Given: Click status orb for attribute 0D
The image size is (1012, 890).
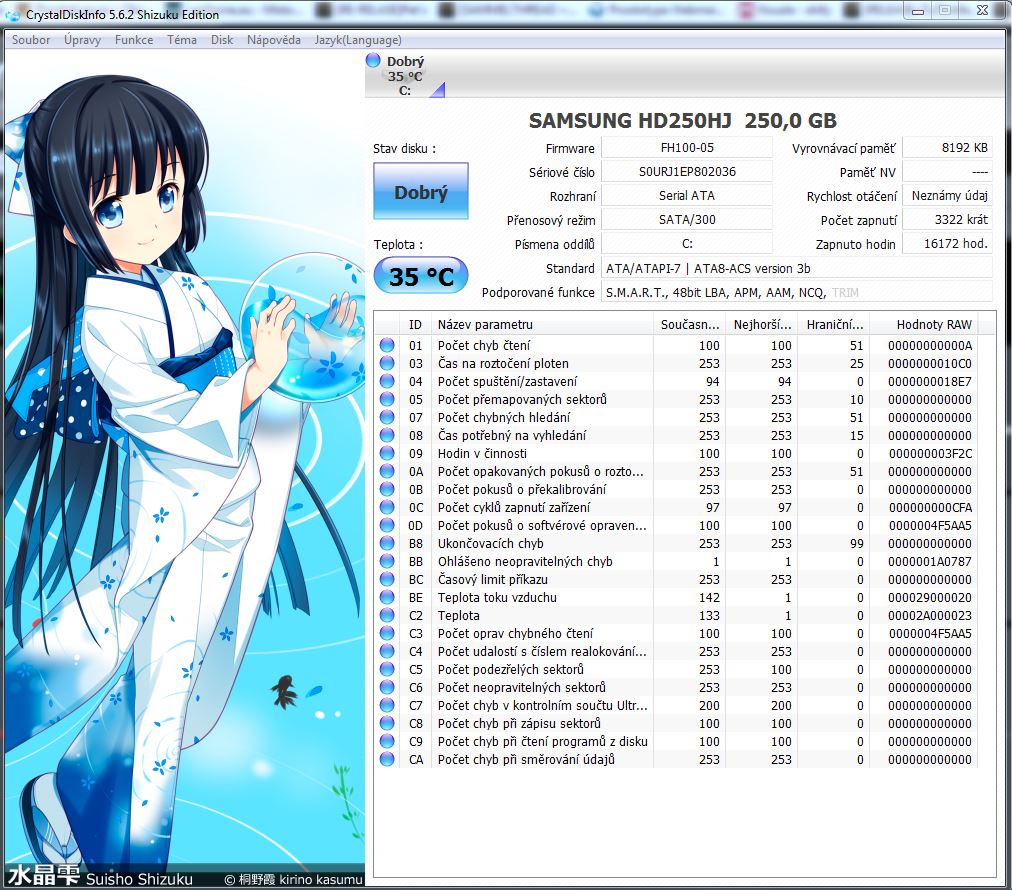Looking at the screenshot, I should (387, 526).
